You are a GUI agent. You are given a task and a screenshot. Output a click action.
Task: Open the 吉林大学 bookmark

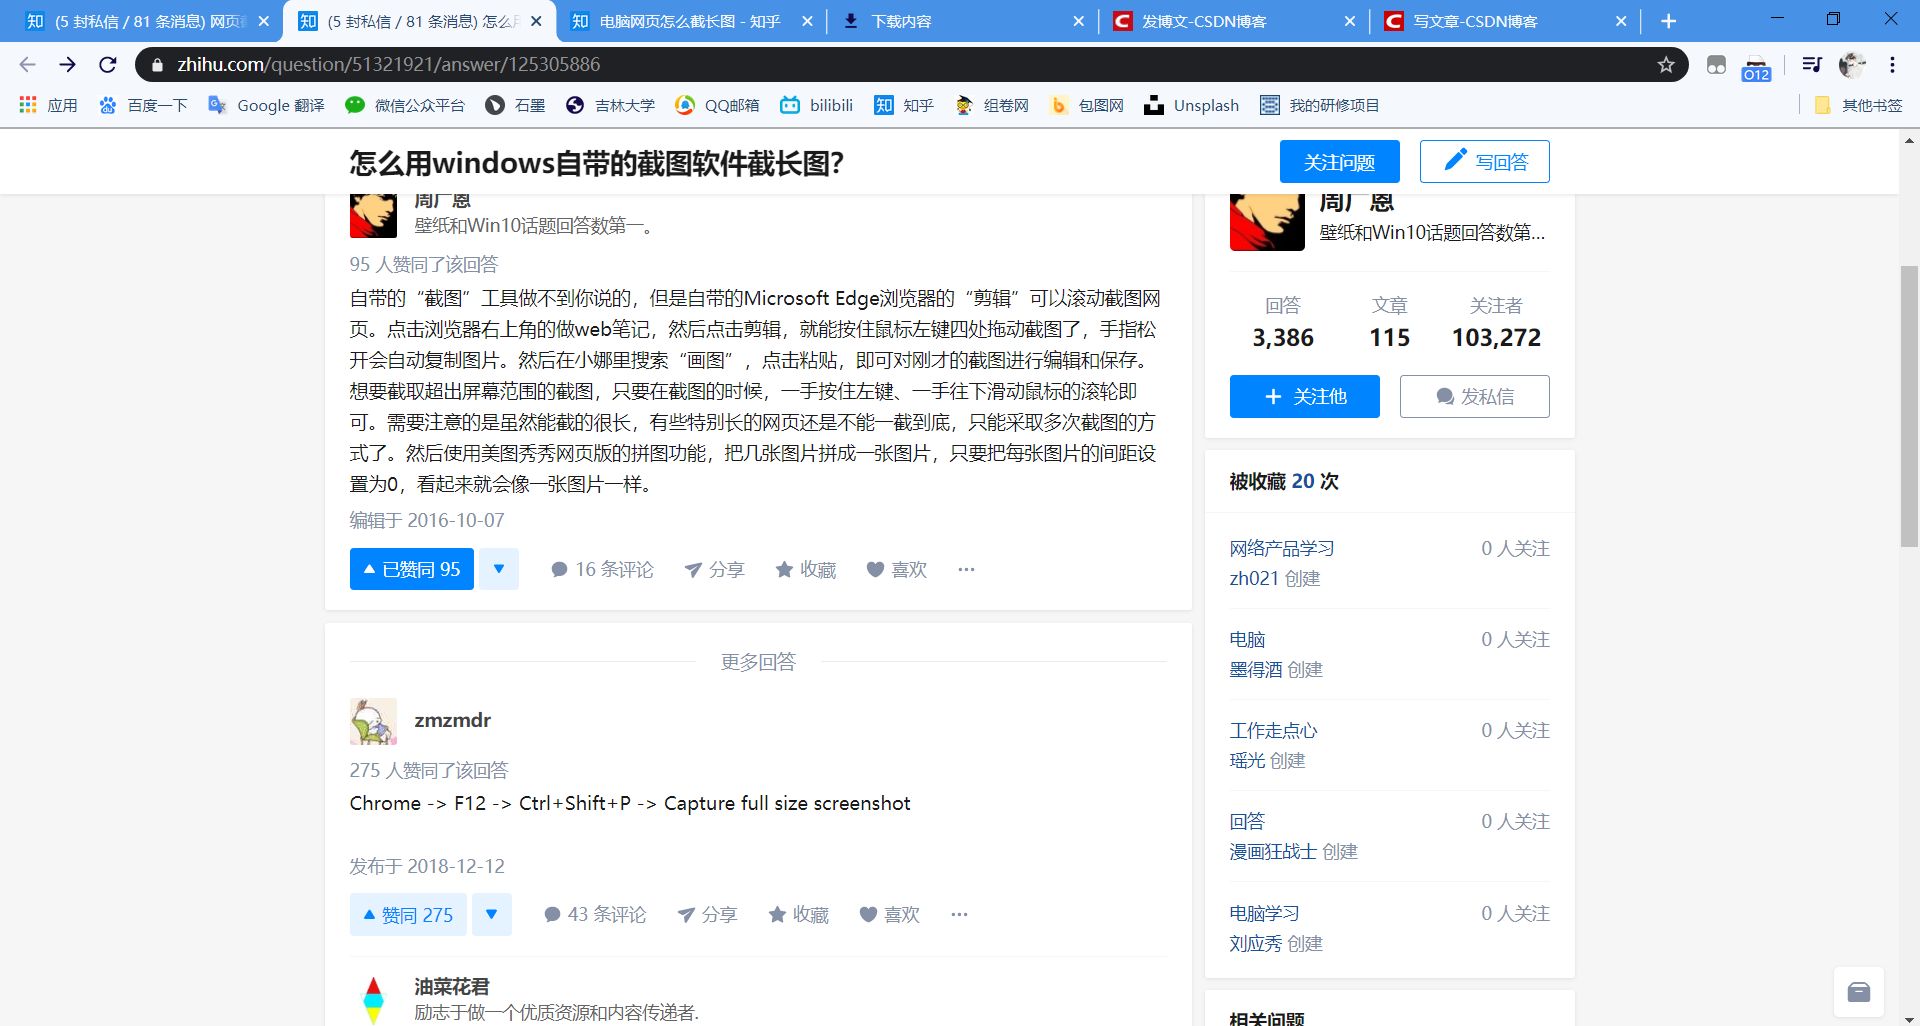610,105
